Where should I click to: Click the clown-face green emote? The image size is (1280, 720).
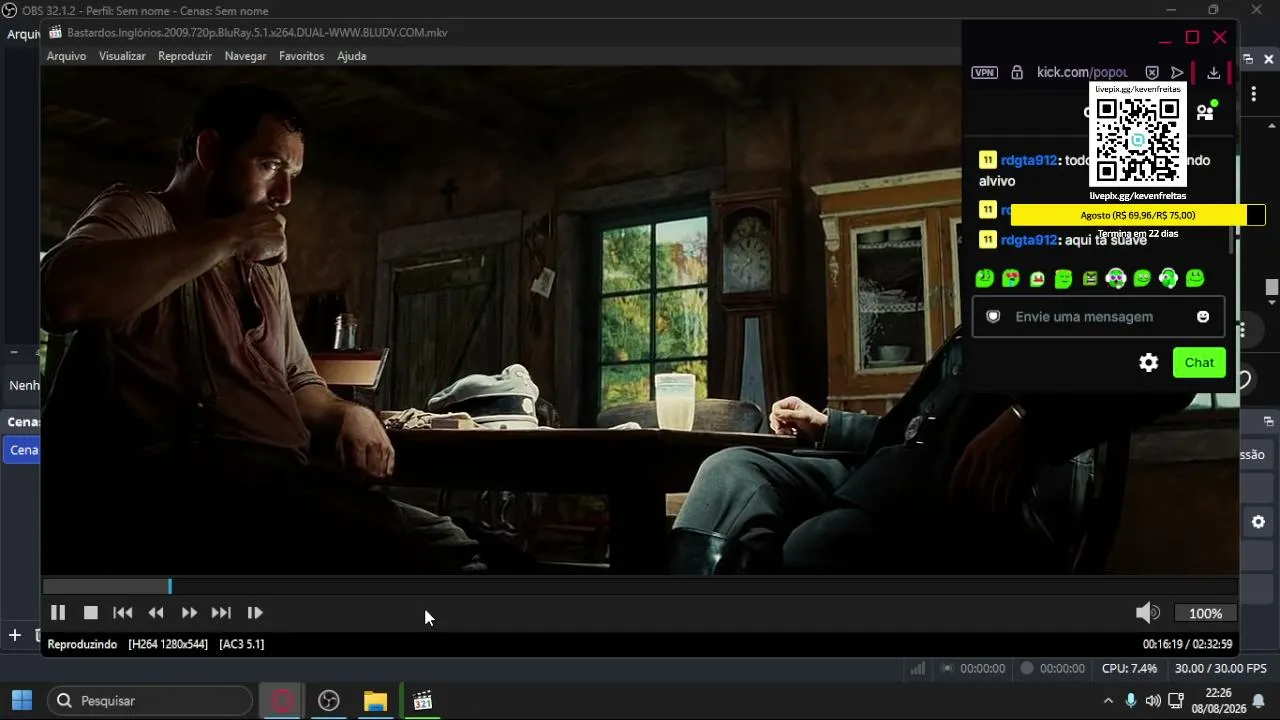click(x=1116, y=278)
